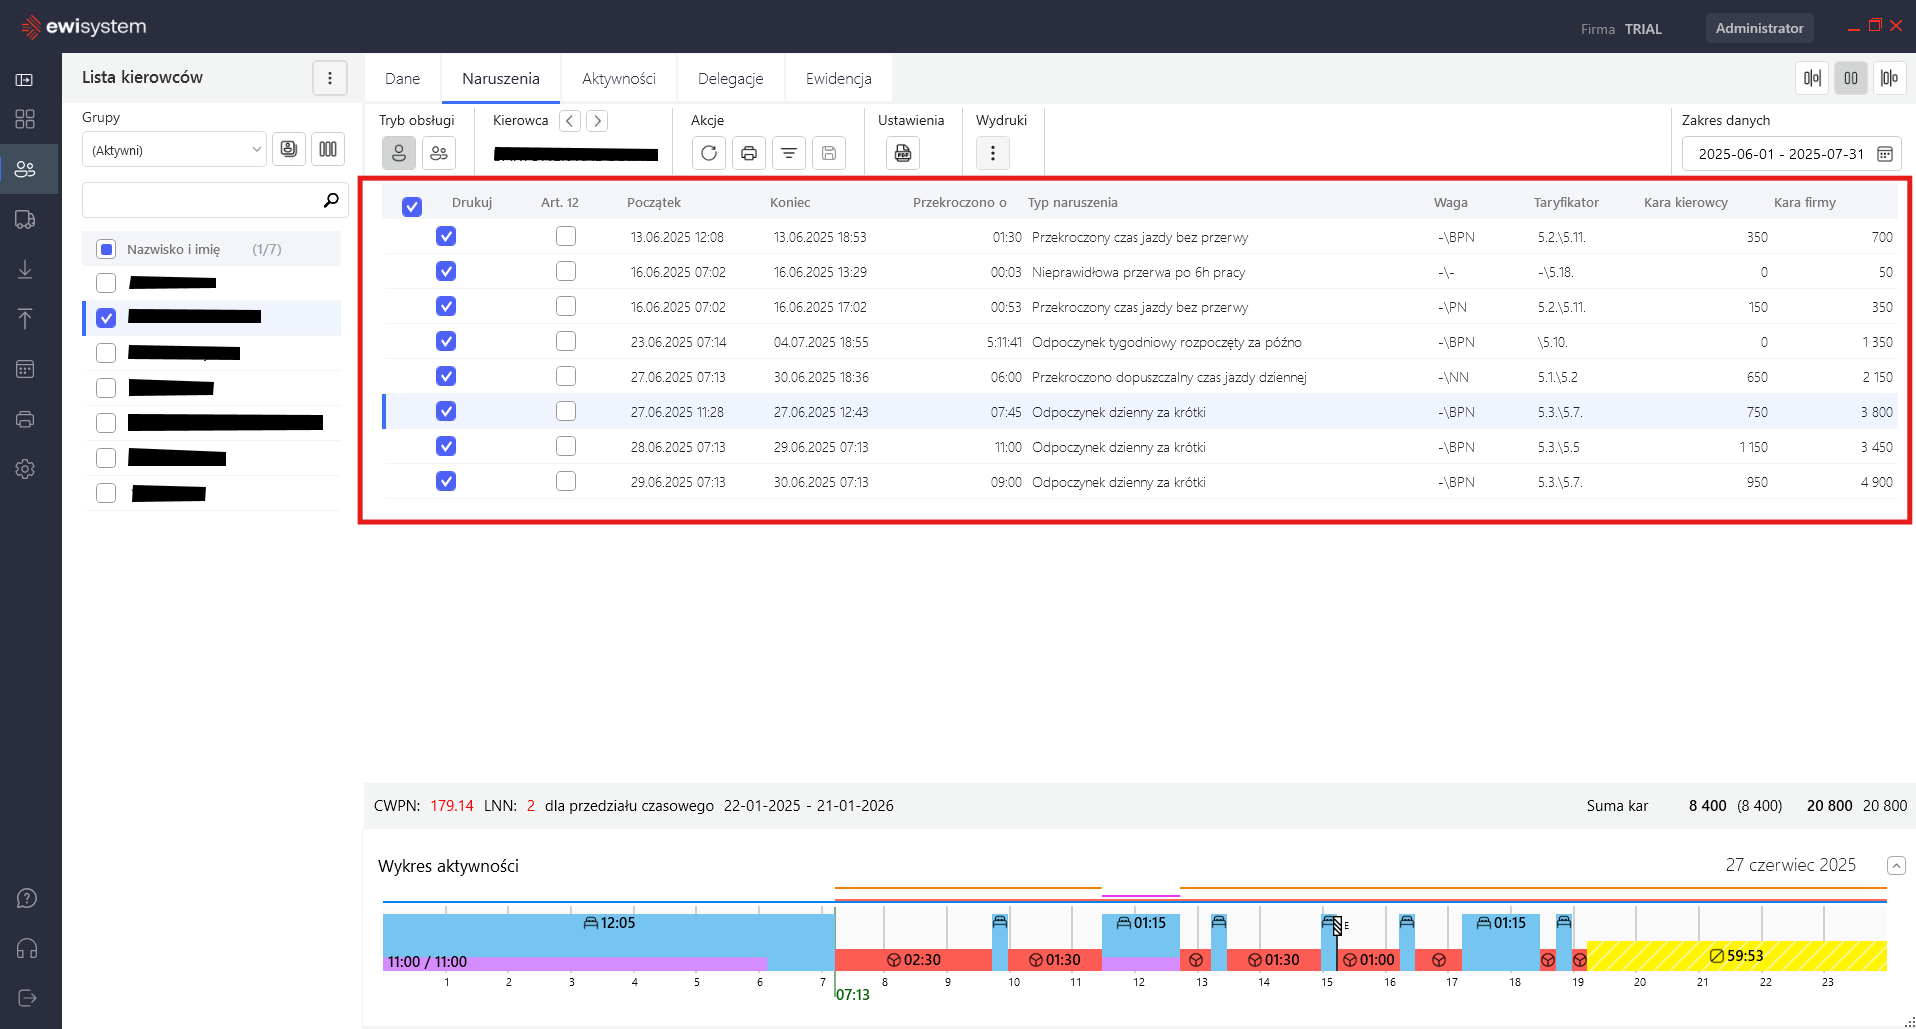Open the Grupy (Aktywni) dropdown

(174, 150)
